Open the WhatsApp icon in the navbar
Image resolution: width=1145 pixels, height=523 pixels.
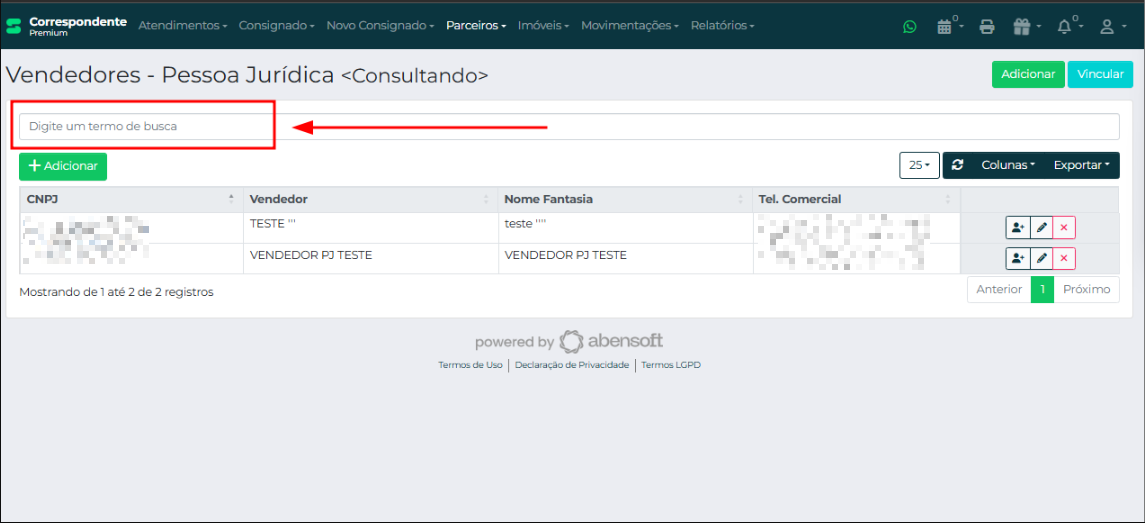coord(909,27)
